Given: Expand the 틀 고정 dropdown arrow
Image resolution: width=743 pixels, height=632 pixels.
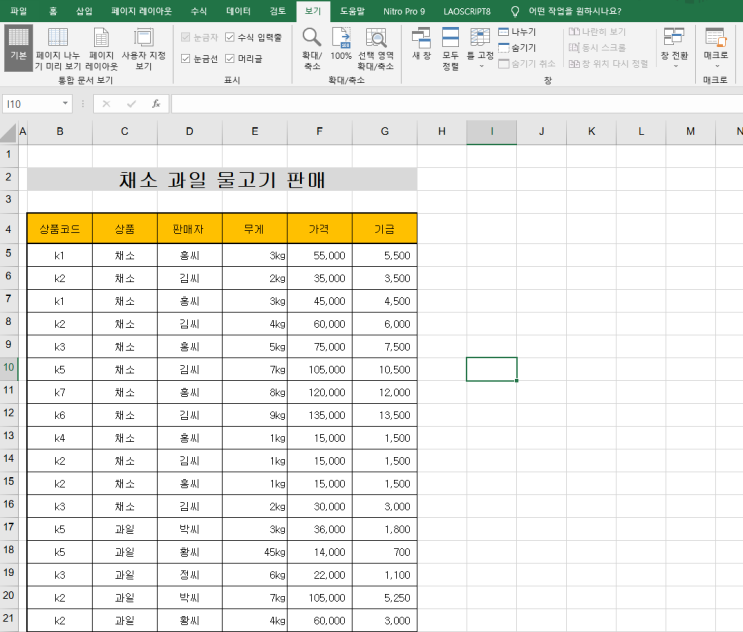Looking at the screenshot, I should 481,66.
